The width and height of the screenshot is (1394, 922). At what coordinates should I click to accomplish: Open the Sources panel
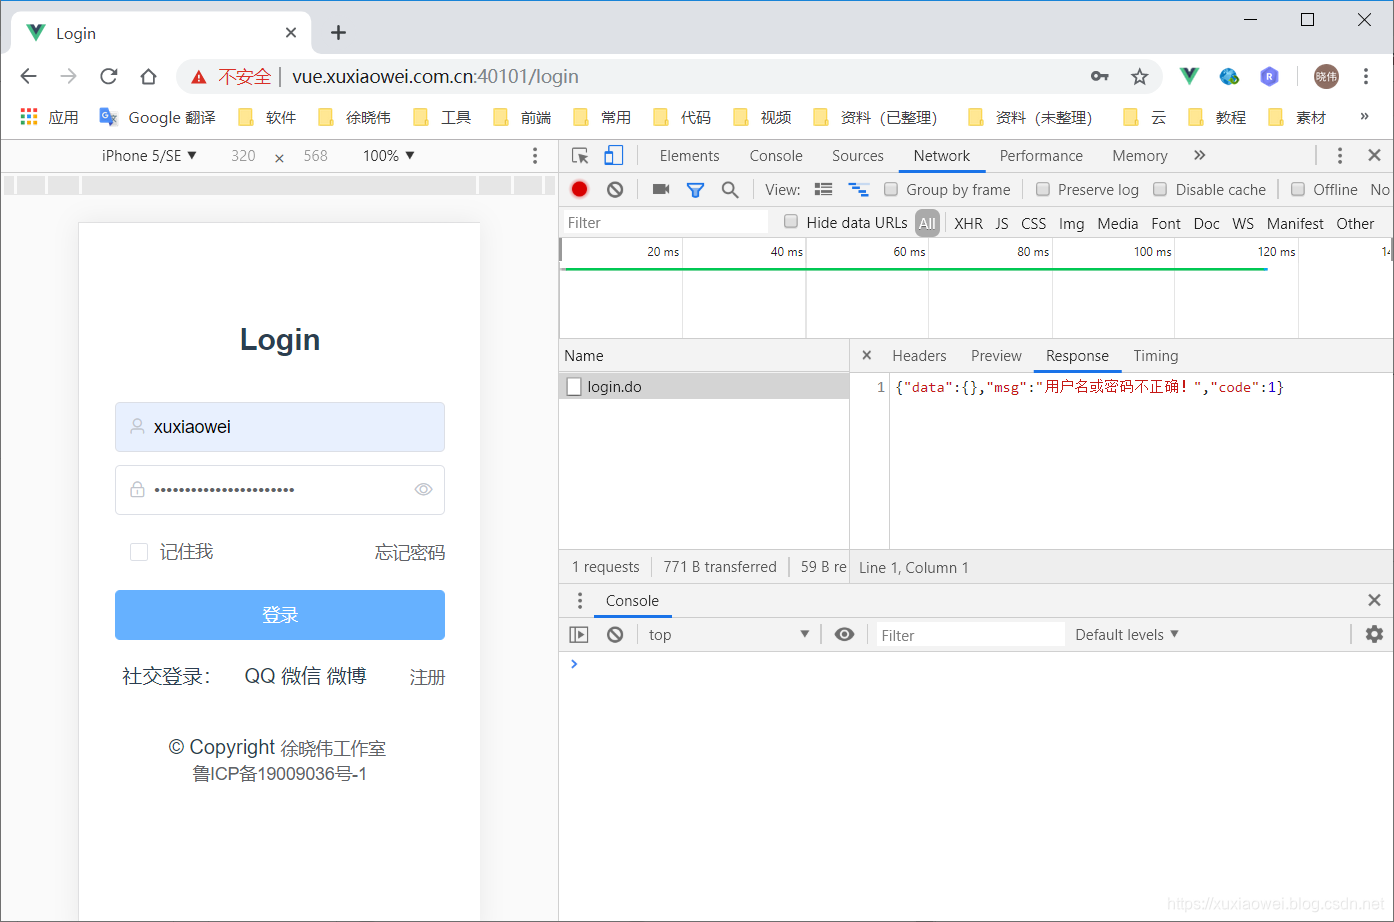[857, 155]
